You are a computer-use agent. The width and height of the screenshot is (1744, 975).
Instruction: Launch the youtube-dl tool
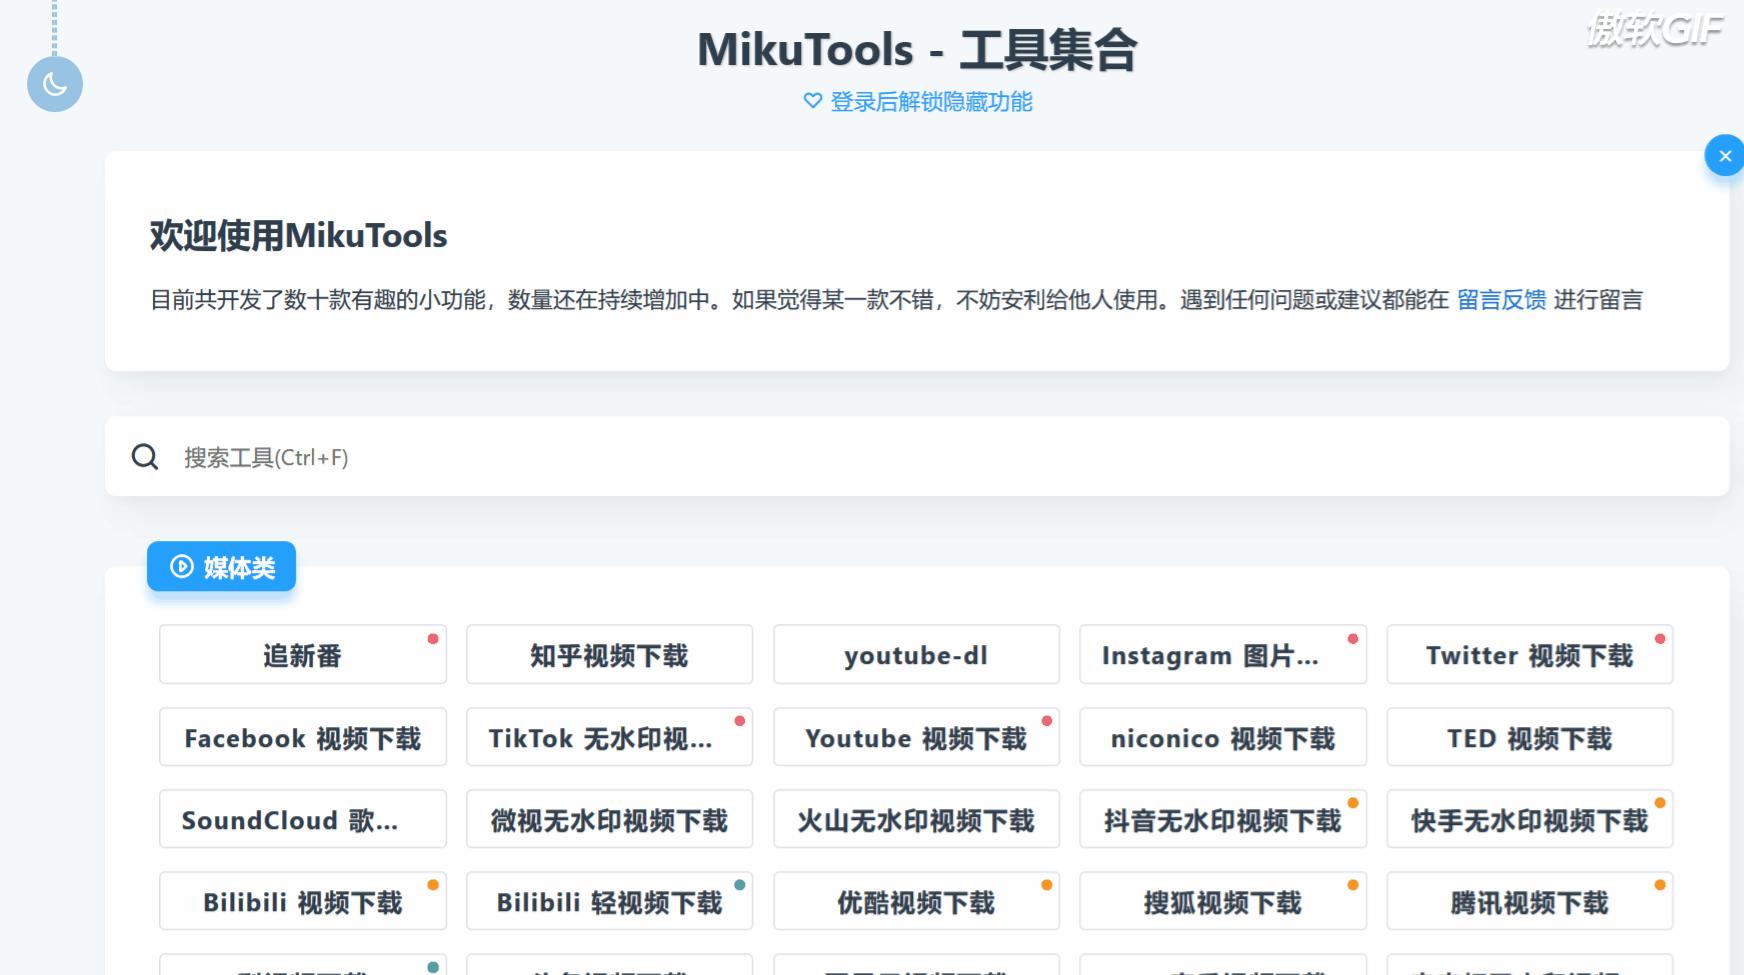coord(916,655)
